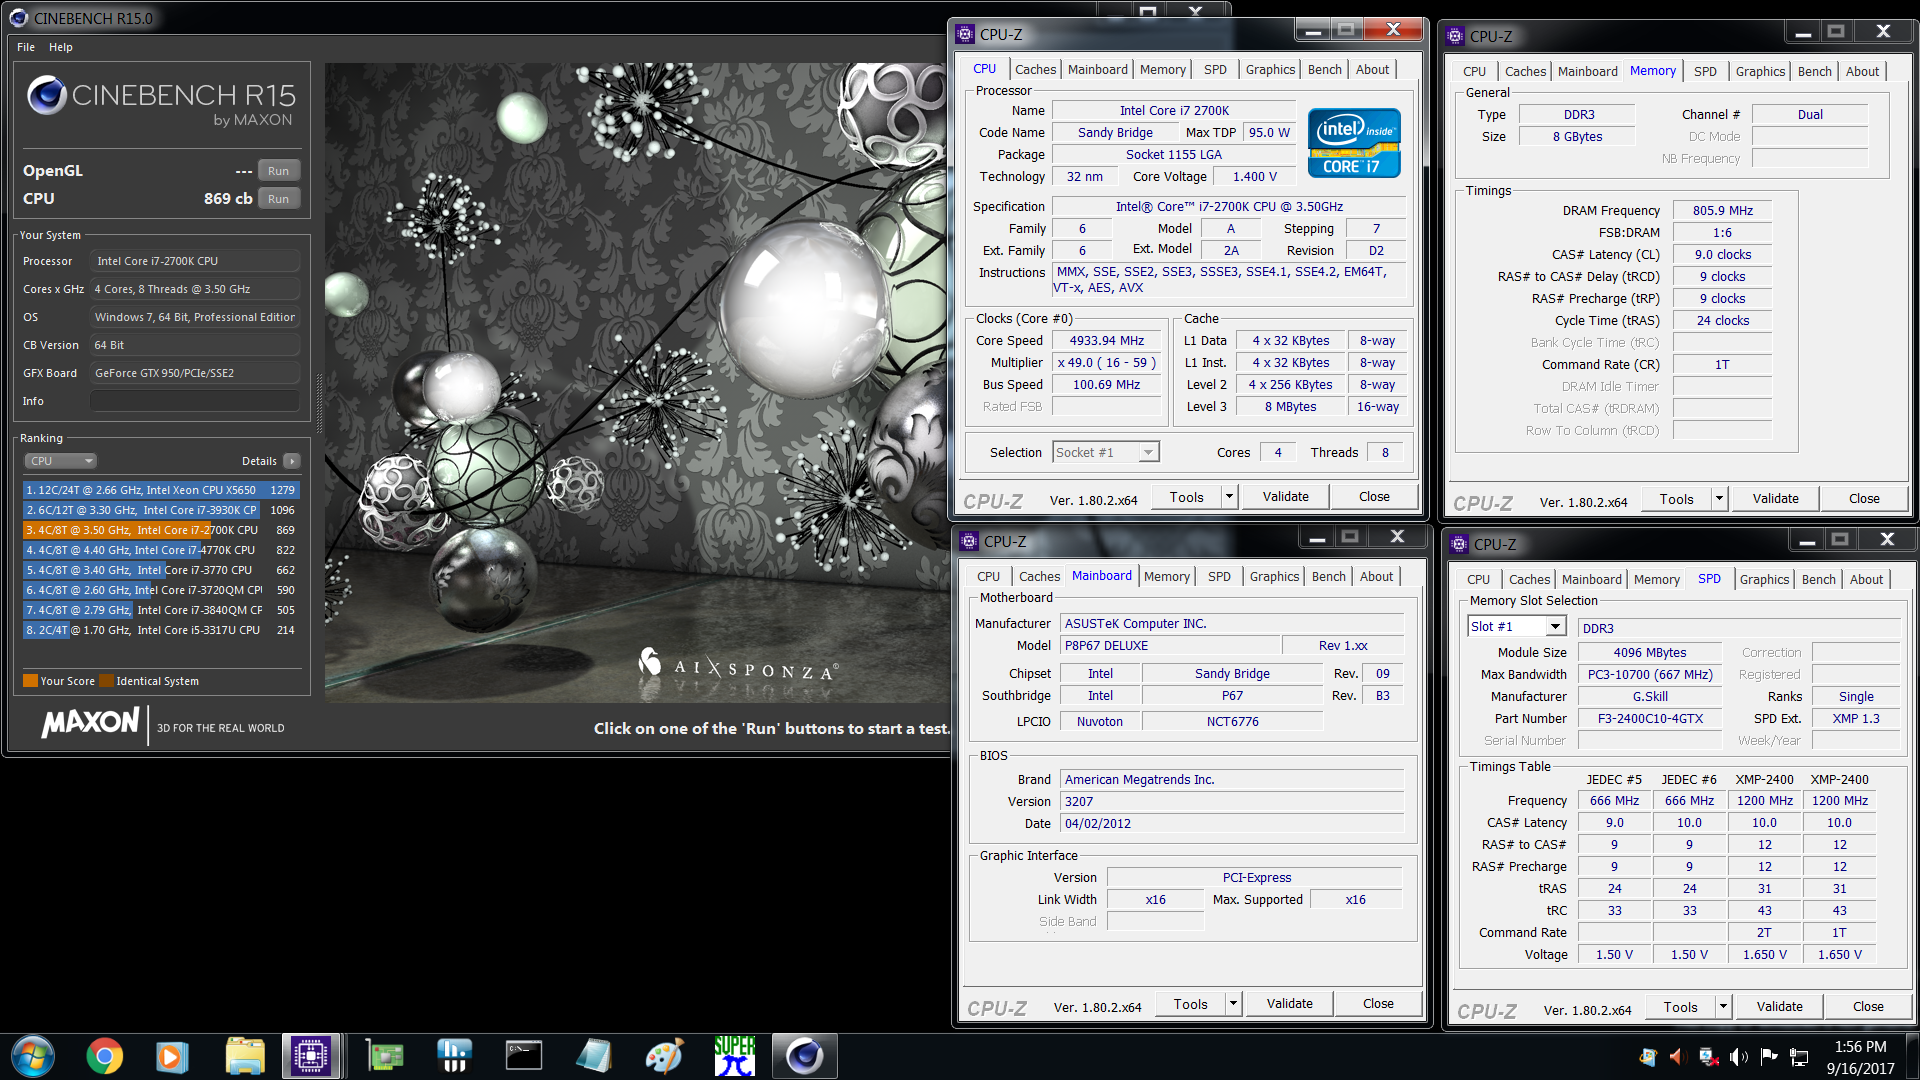
Task: Expand Tools dropdown arrow in Memory window
Action: [x=1719, y=499]
